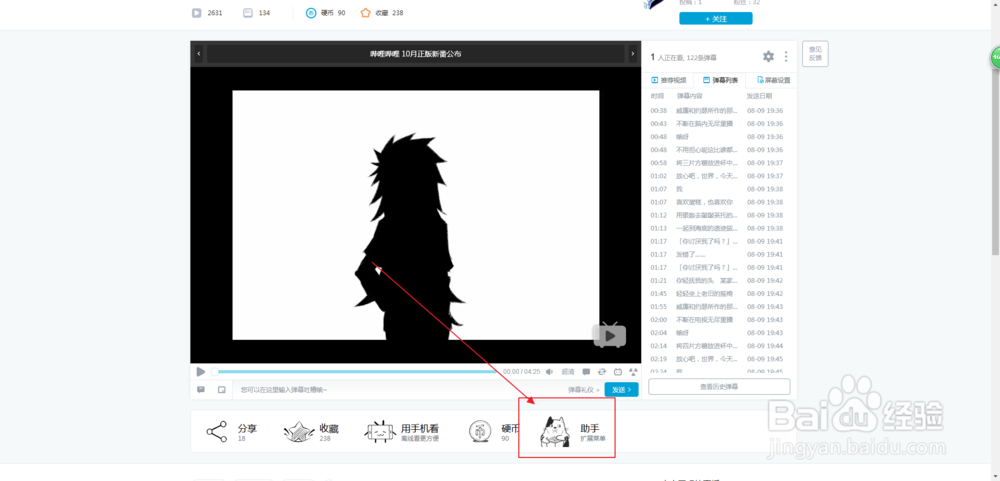This screenshot has height=481, width=1000.
Task: Sort danmaku by 发送日期 column header
Action: (x=759, y=96)
